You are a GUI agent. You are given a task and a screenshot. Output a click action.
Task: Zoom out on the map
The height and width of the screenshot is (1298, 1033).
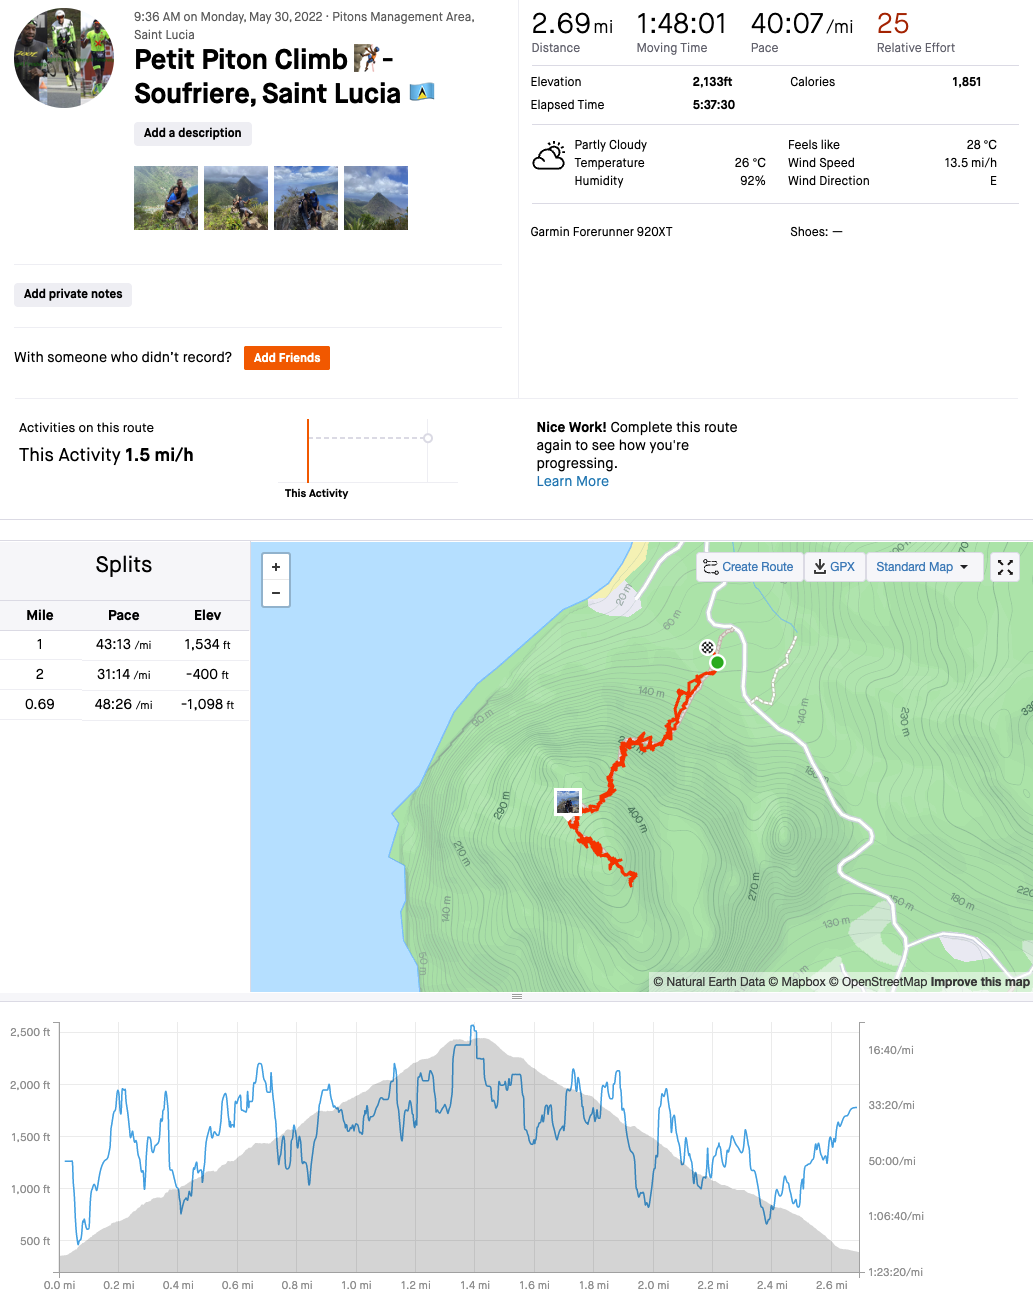(x=276, y=593)
